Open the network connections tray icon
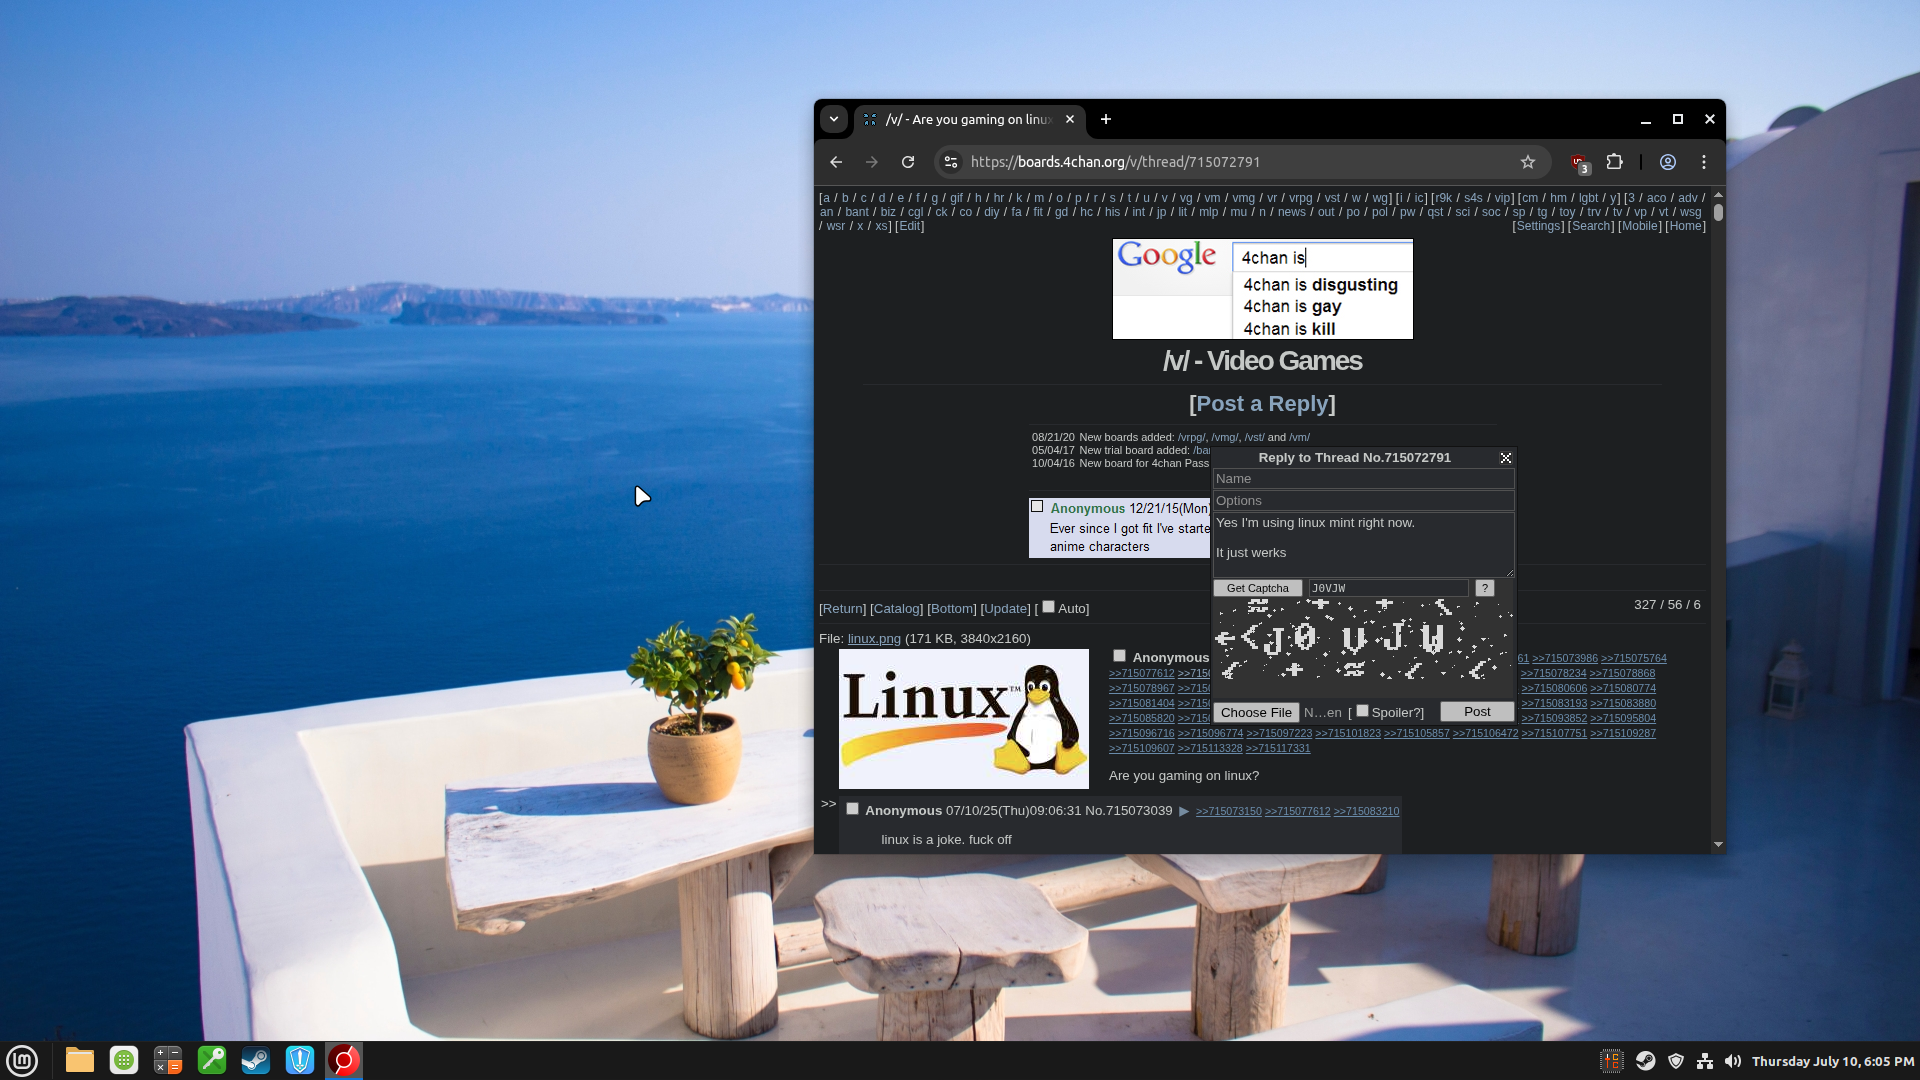The width and height of the screenshot is (1920, 1080). click(1705, 1061)
